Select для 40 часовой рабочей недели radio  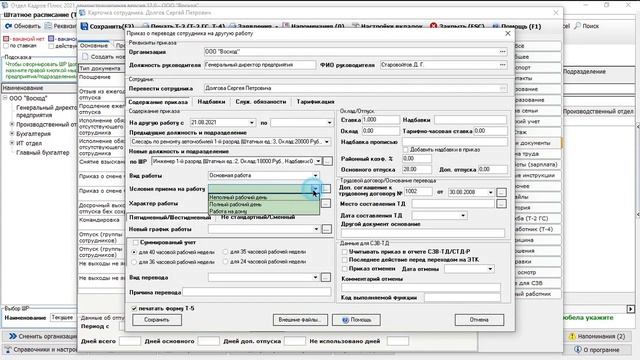[x=134, y=252]
